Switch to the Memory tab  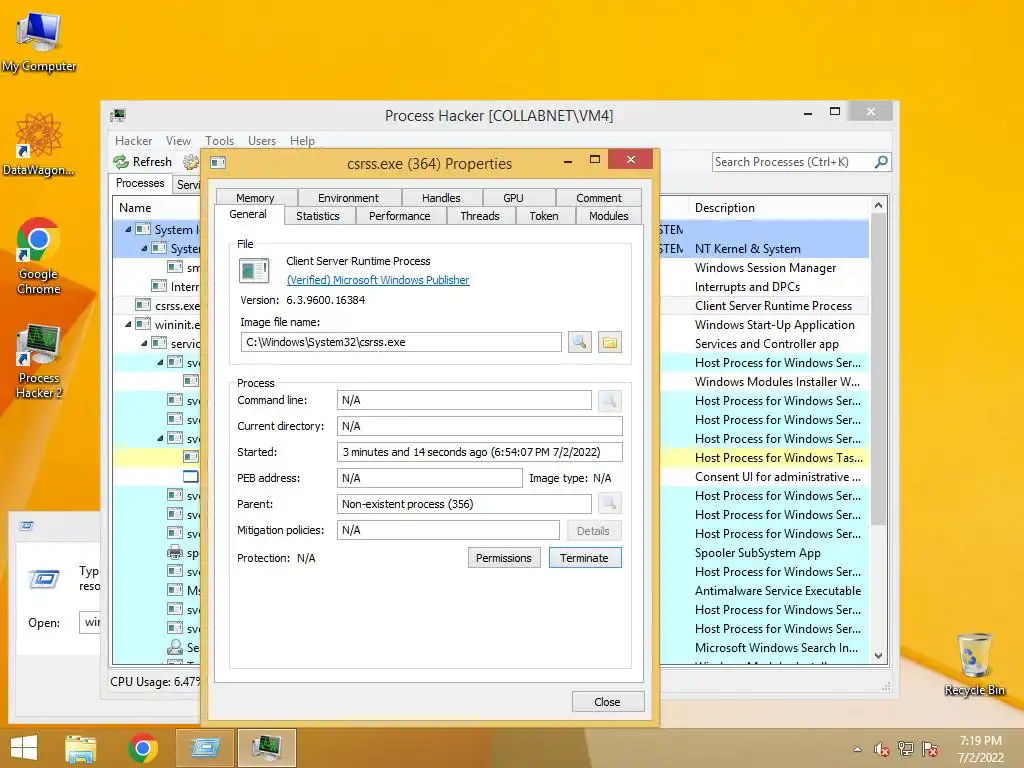[x=255, y=198]
